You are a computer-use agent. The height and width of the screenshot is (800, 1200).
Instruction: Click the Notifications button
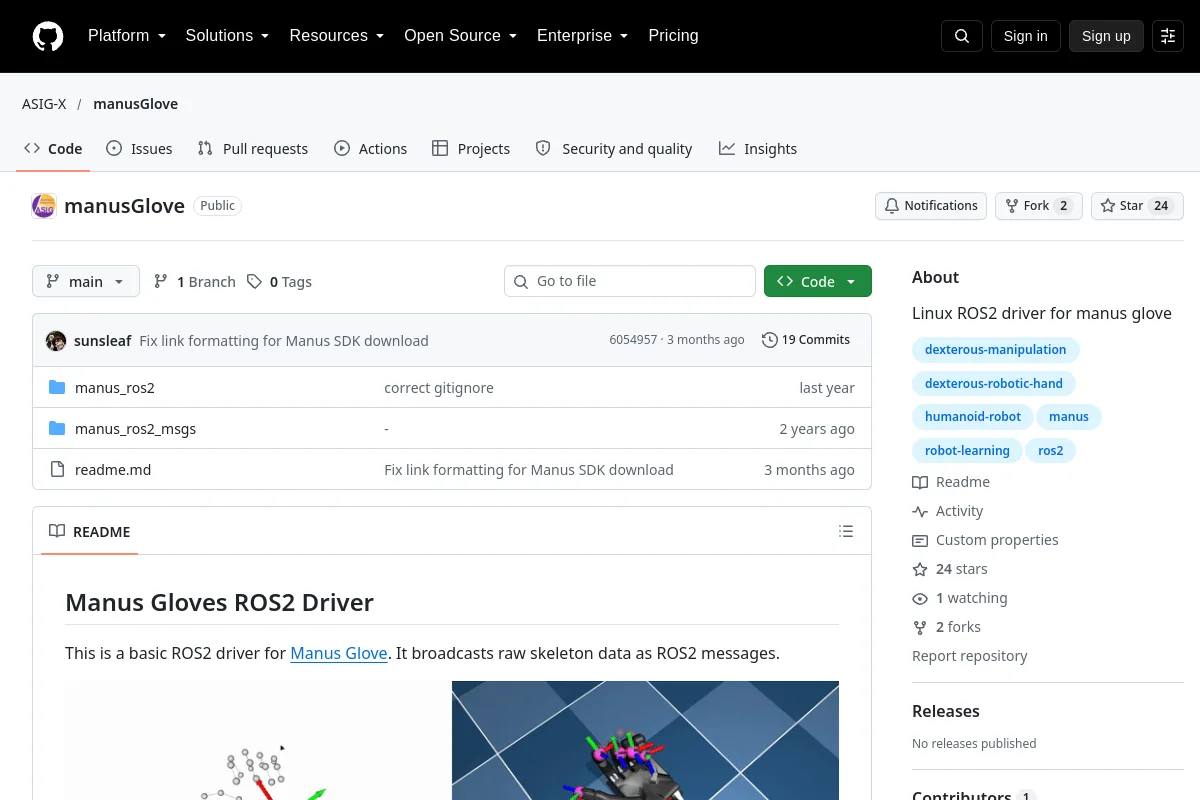931,206
